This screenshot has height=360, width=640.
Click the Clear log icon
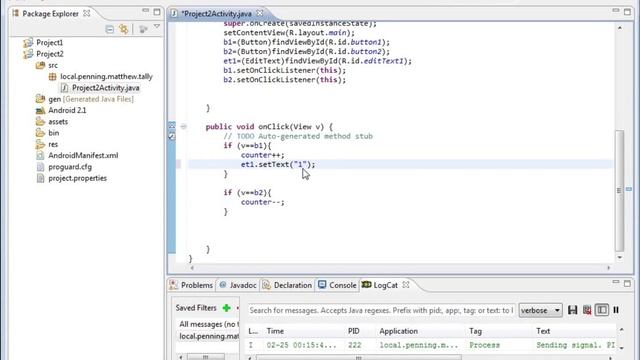pos(587,310)
